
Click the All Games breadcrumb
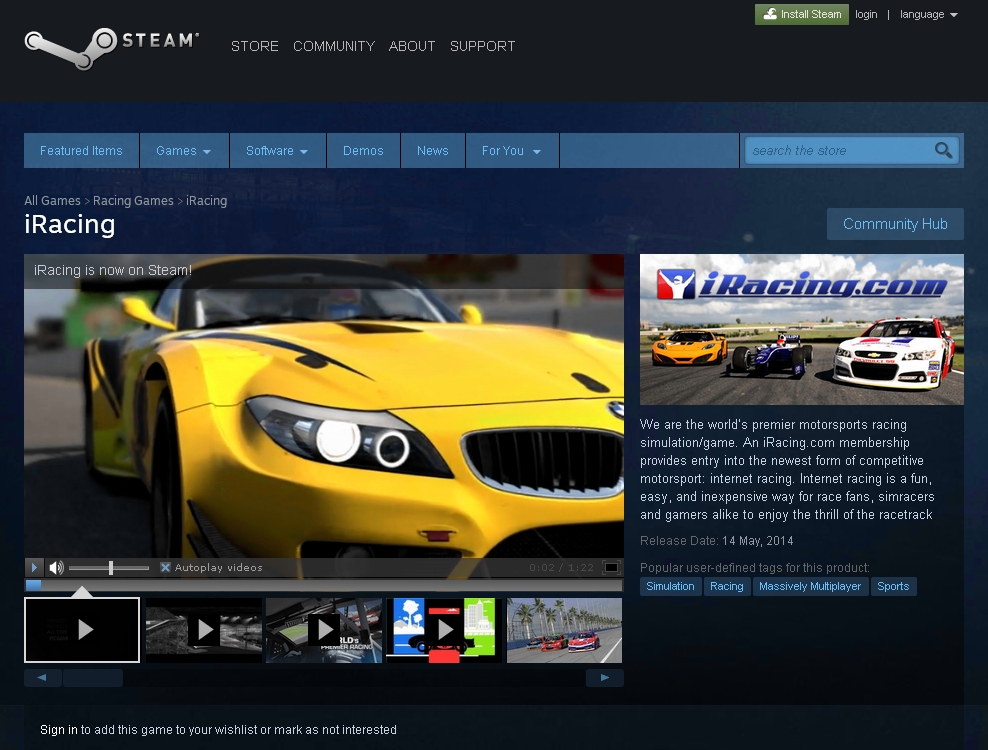(x=52, y=200)
